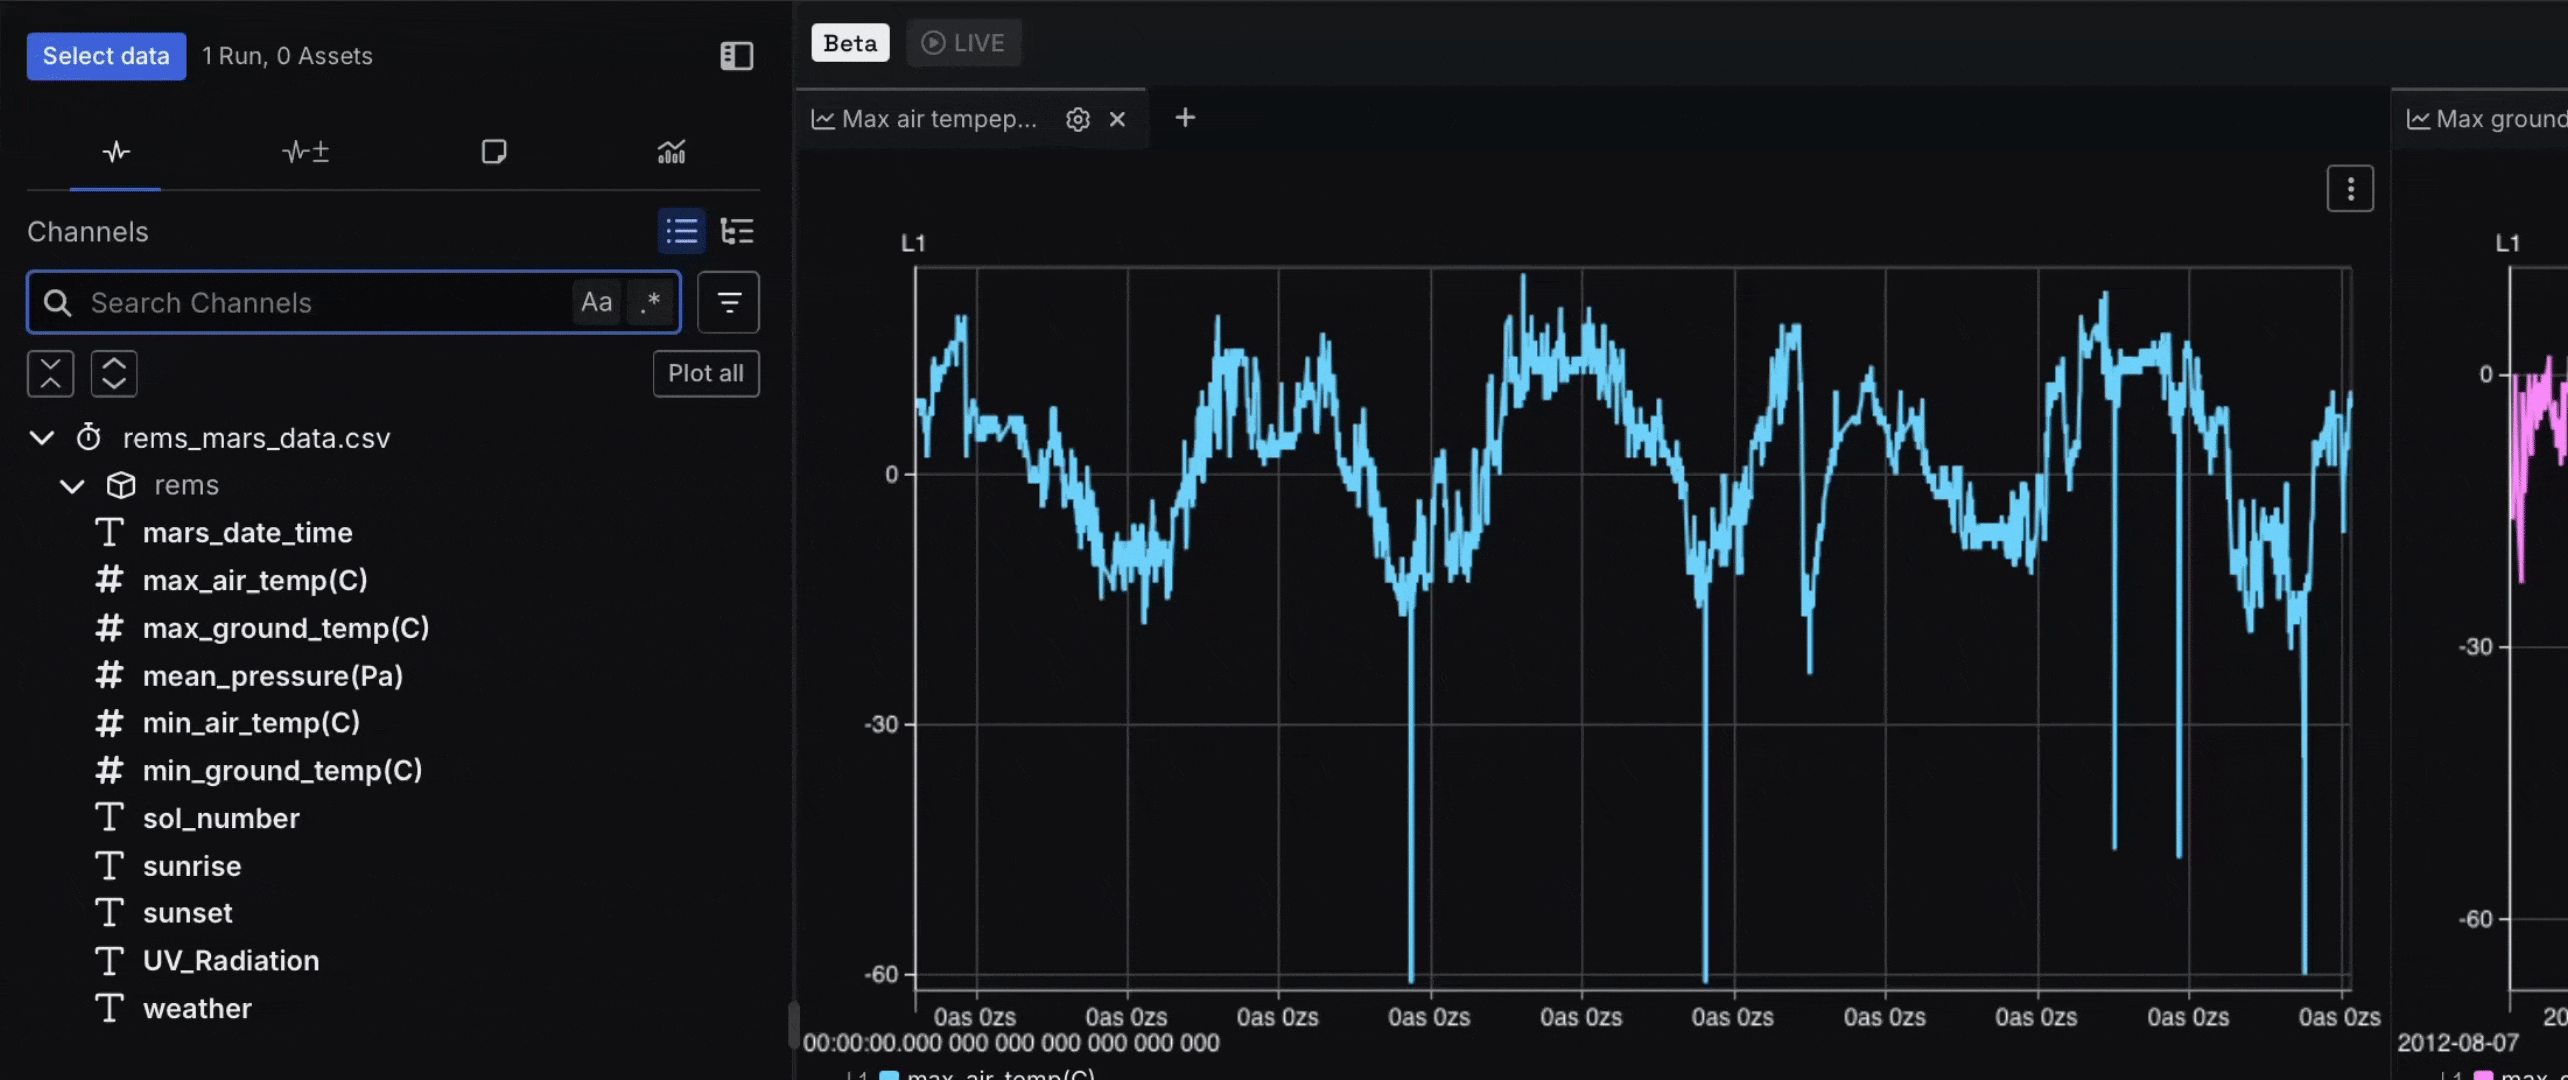This screenshot has height=1080, width=2568.
Task: Collapse the rems group chevron
Action: [72, 486]
